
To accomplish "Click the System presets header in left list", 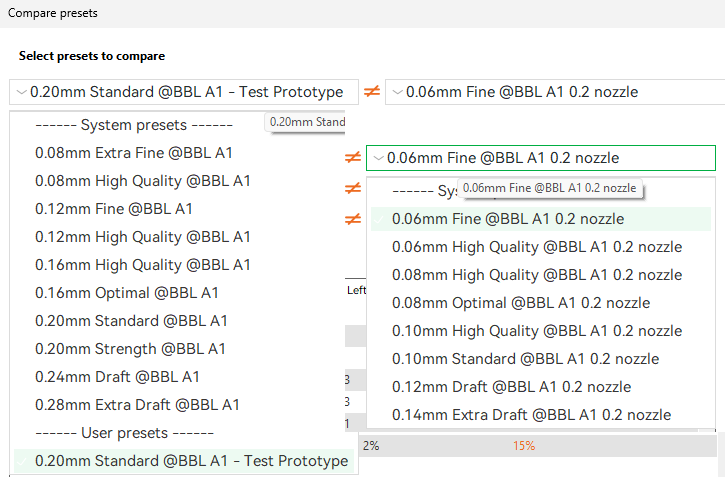I will pyautogui.click(x=134, y=125).
